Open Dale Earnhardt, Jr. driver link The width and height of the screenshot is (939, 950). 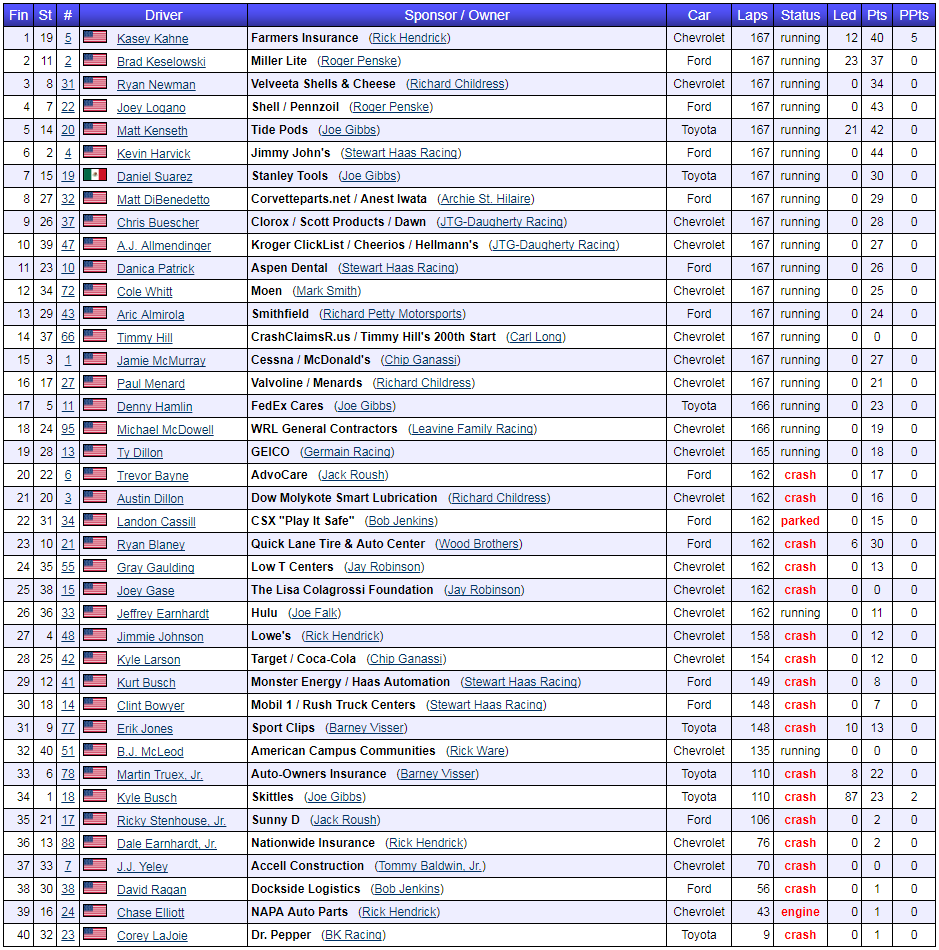pyautogui.click(x=167, y=844)
